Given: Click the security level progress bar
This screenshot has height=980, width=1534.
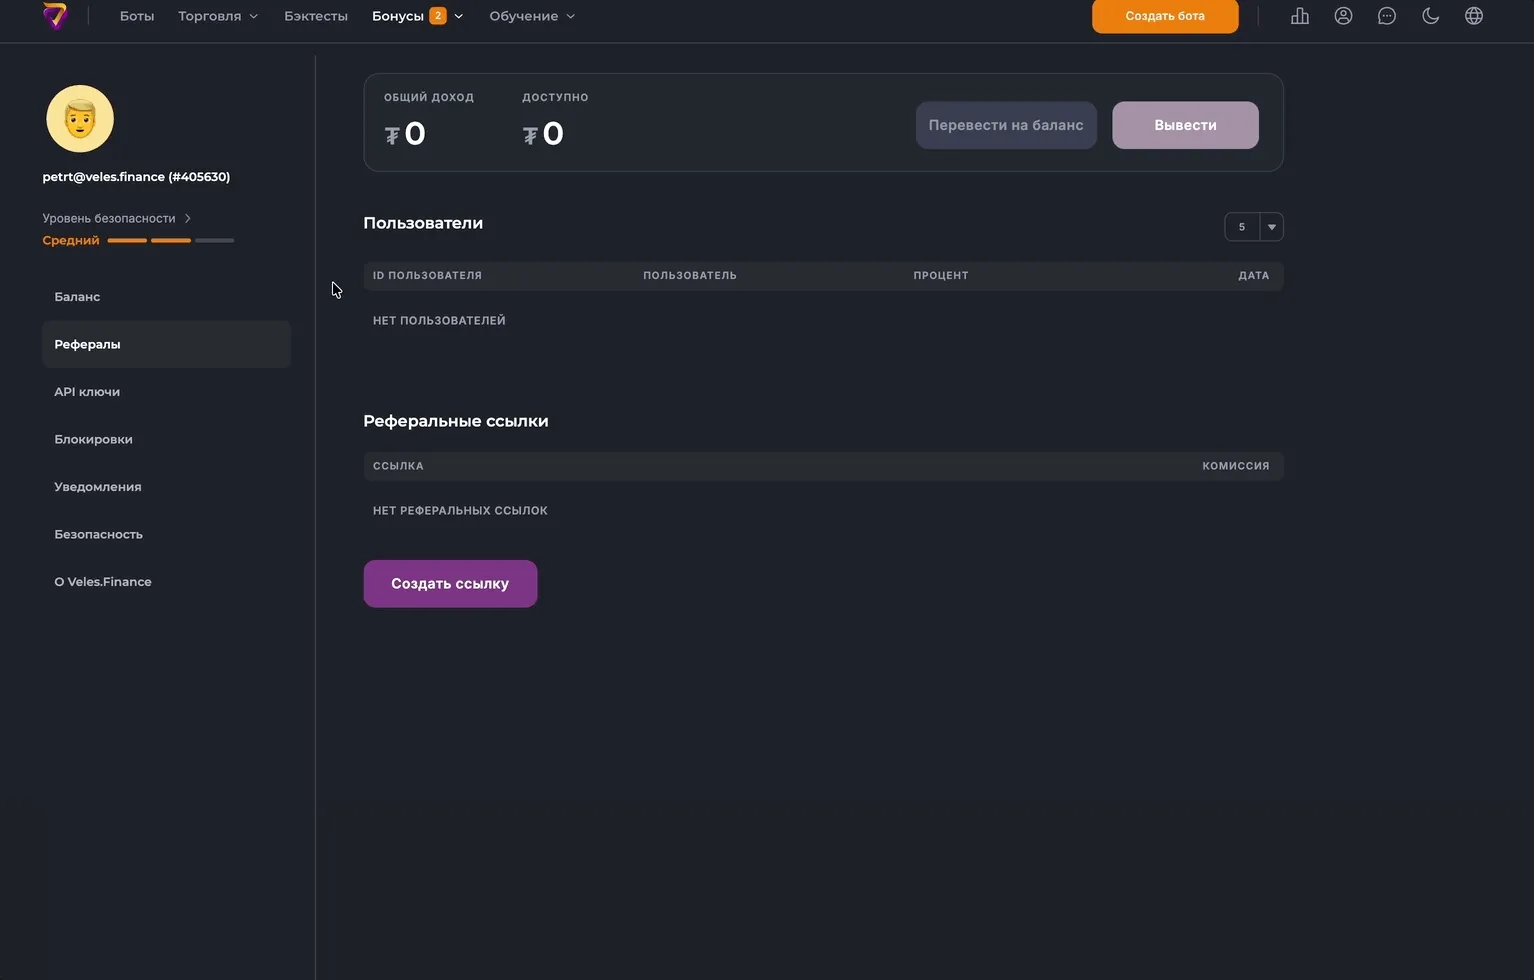Looking at the screenshot, I should pos(171,241).
